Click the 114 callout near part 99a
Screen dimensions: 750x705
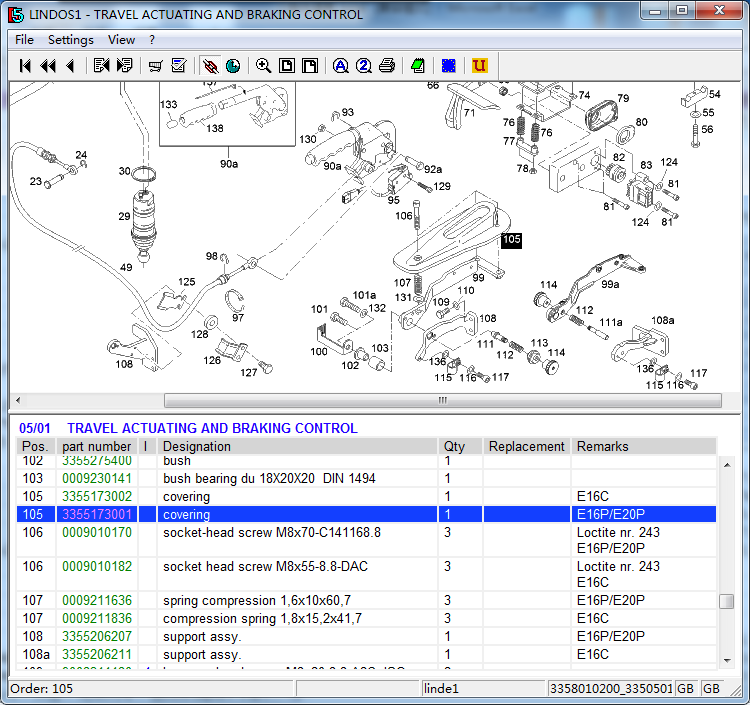pyautogui.click(x=548, y=285)
